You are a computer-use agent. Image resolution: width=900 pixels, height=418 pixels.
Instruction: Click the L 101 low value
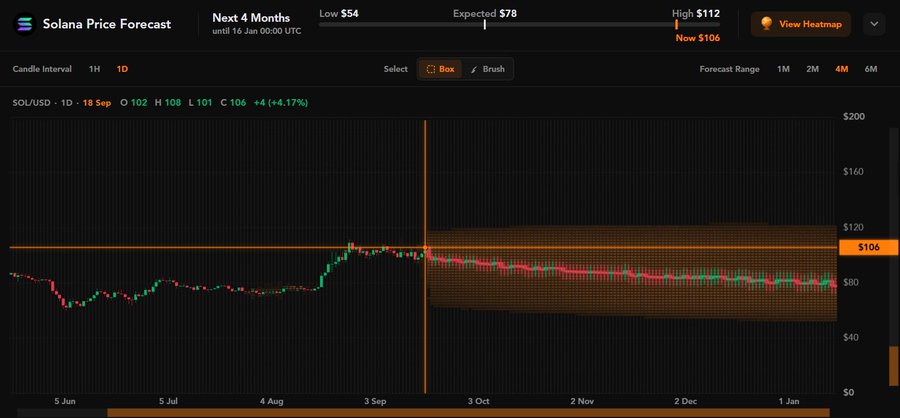point(200,103)
